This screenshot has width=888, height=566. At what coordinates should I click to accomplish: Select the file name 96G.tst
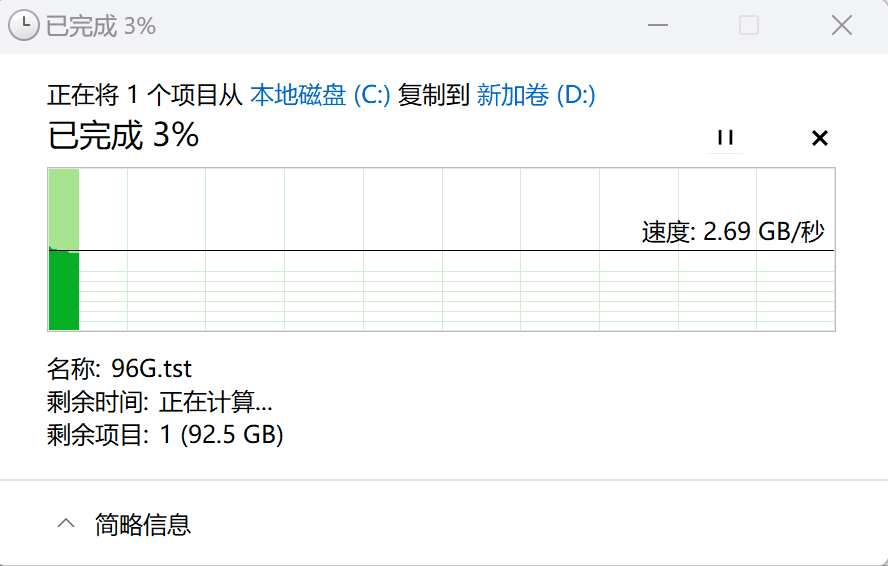coord(152,368)
